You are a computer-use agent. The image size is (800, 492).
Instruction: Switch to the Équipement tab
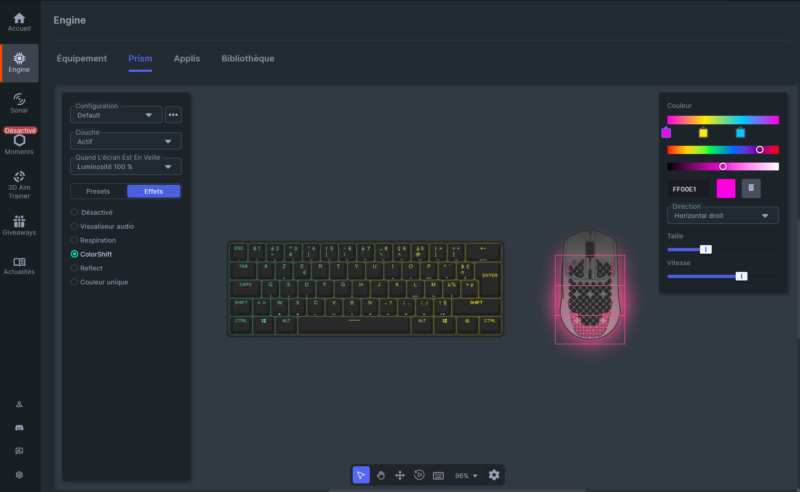coord(82,59)
